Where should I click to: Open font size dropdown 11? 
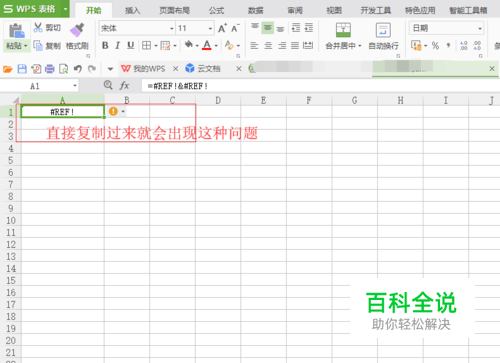(x=210, y=28)
